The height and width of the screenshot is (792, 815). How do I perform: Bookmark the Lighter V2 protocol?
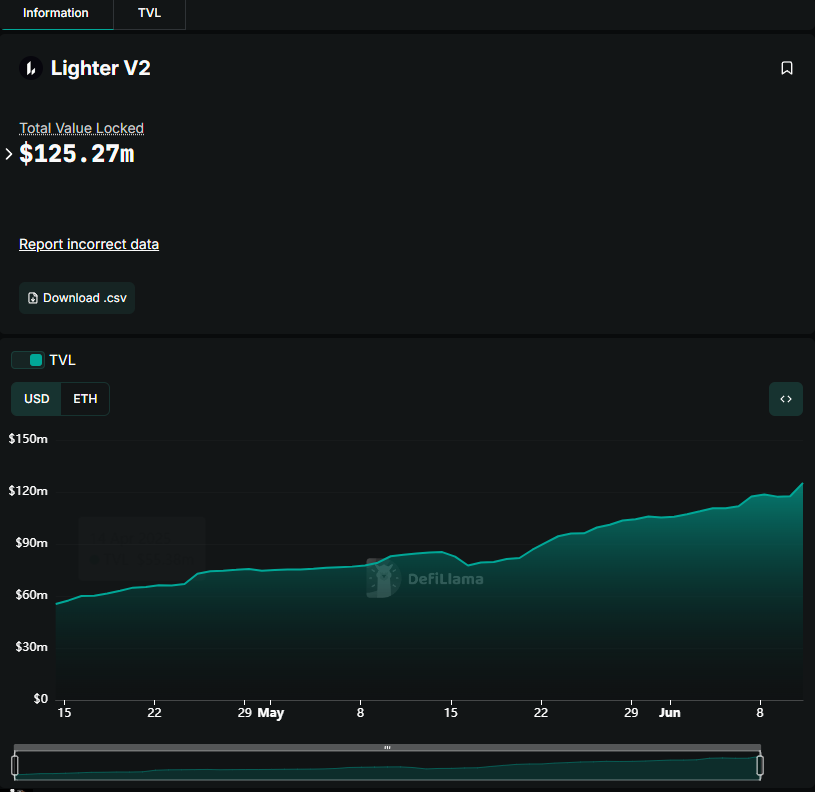(787, 68)
